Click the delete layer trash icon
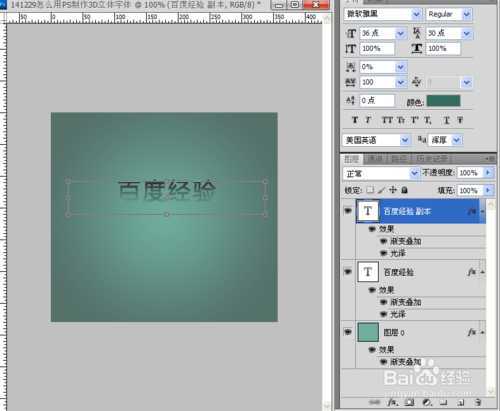 [x=478, y=402]
